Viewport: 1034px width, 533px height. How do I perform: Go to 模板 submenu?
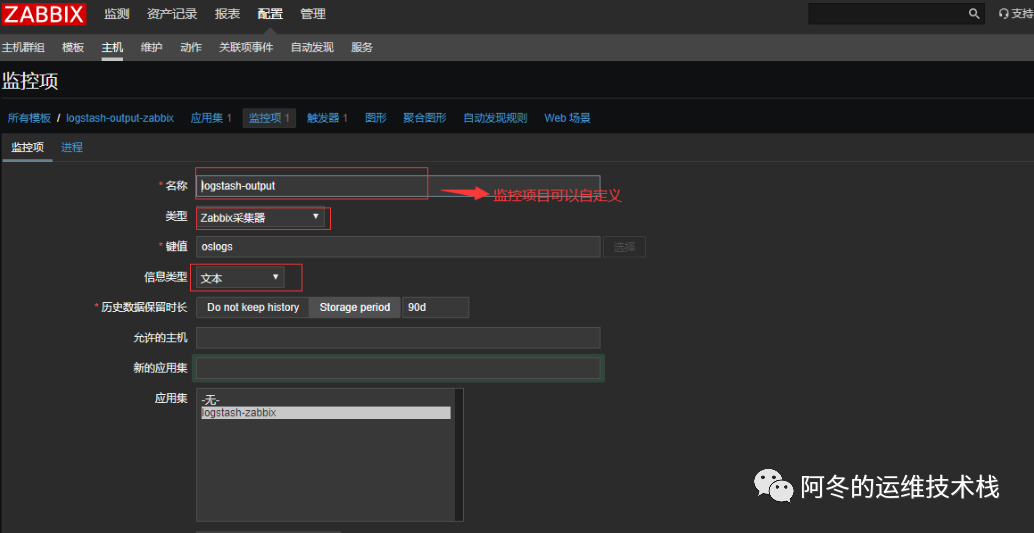click(x=73, y=47)
